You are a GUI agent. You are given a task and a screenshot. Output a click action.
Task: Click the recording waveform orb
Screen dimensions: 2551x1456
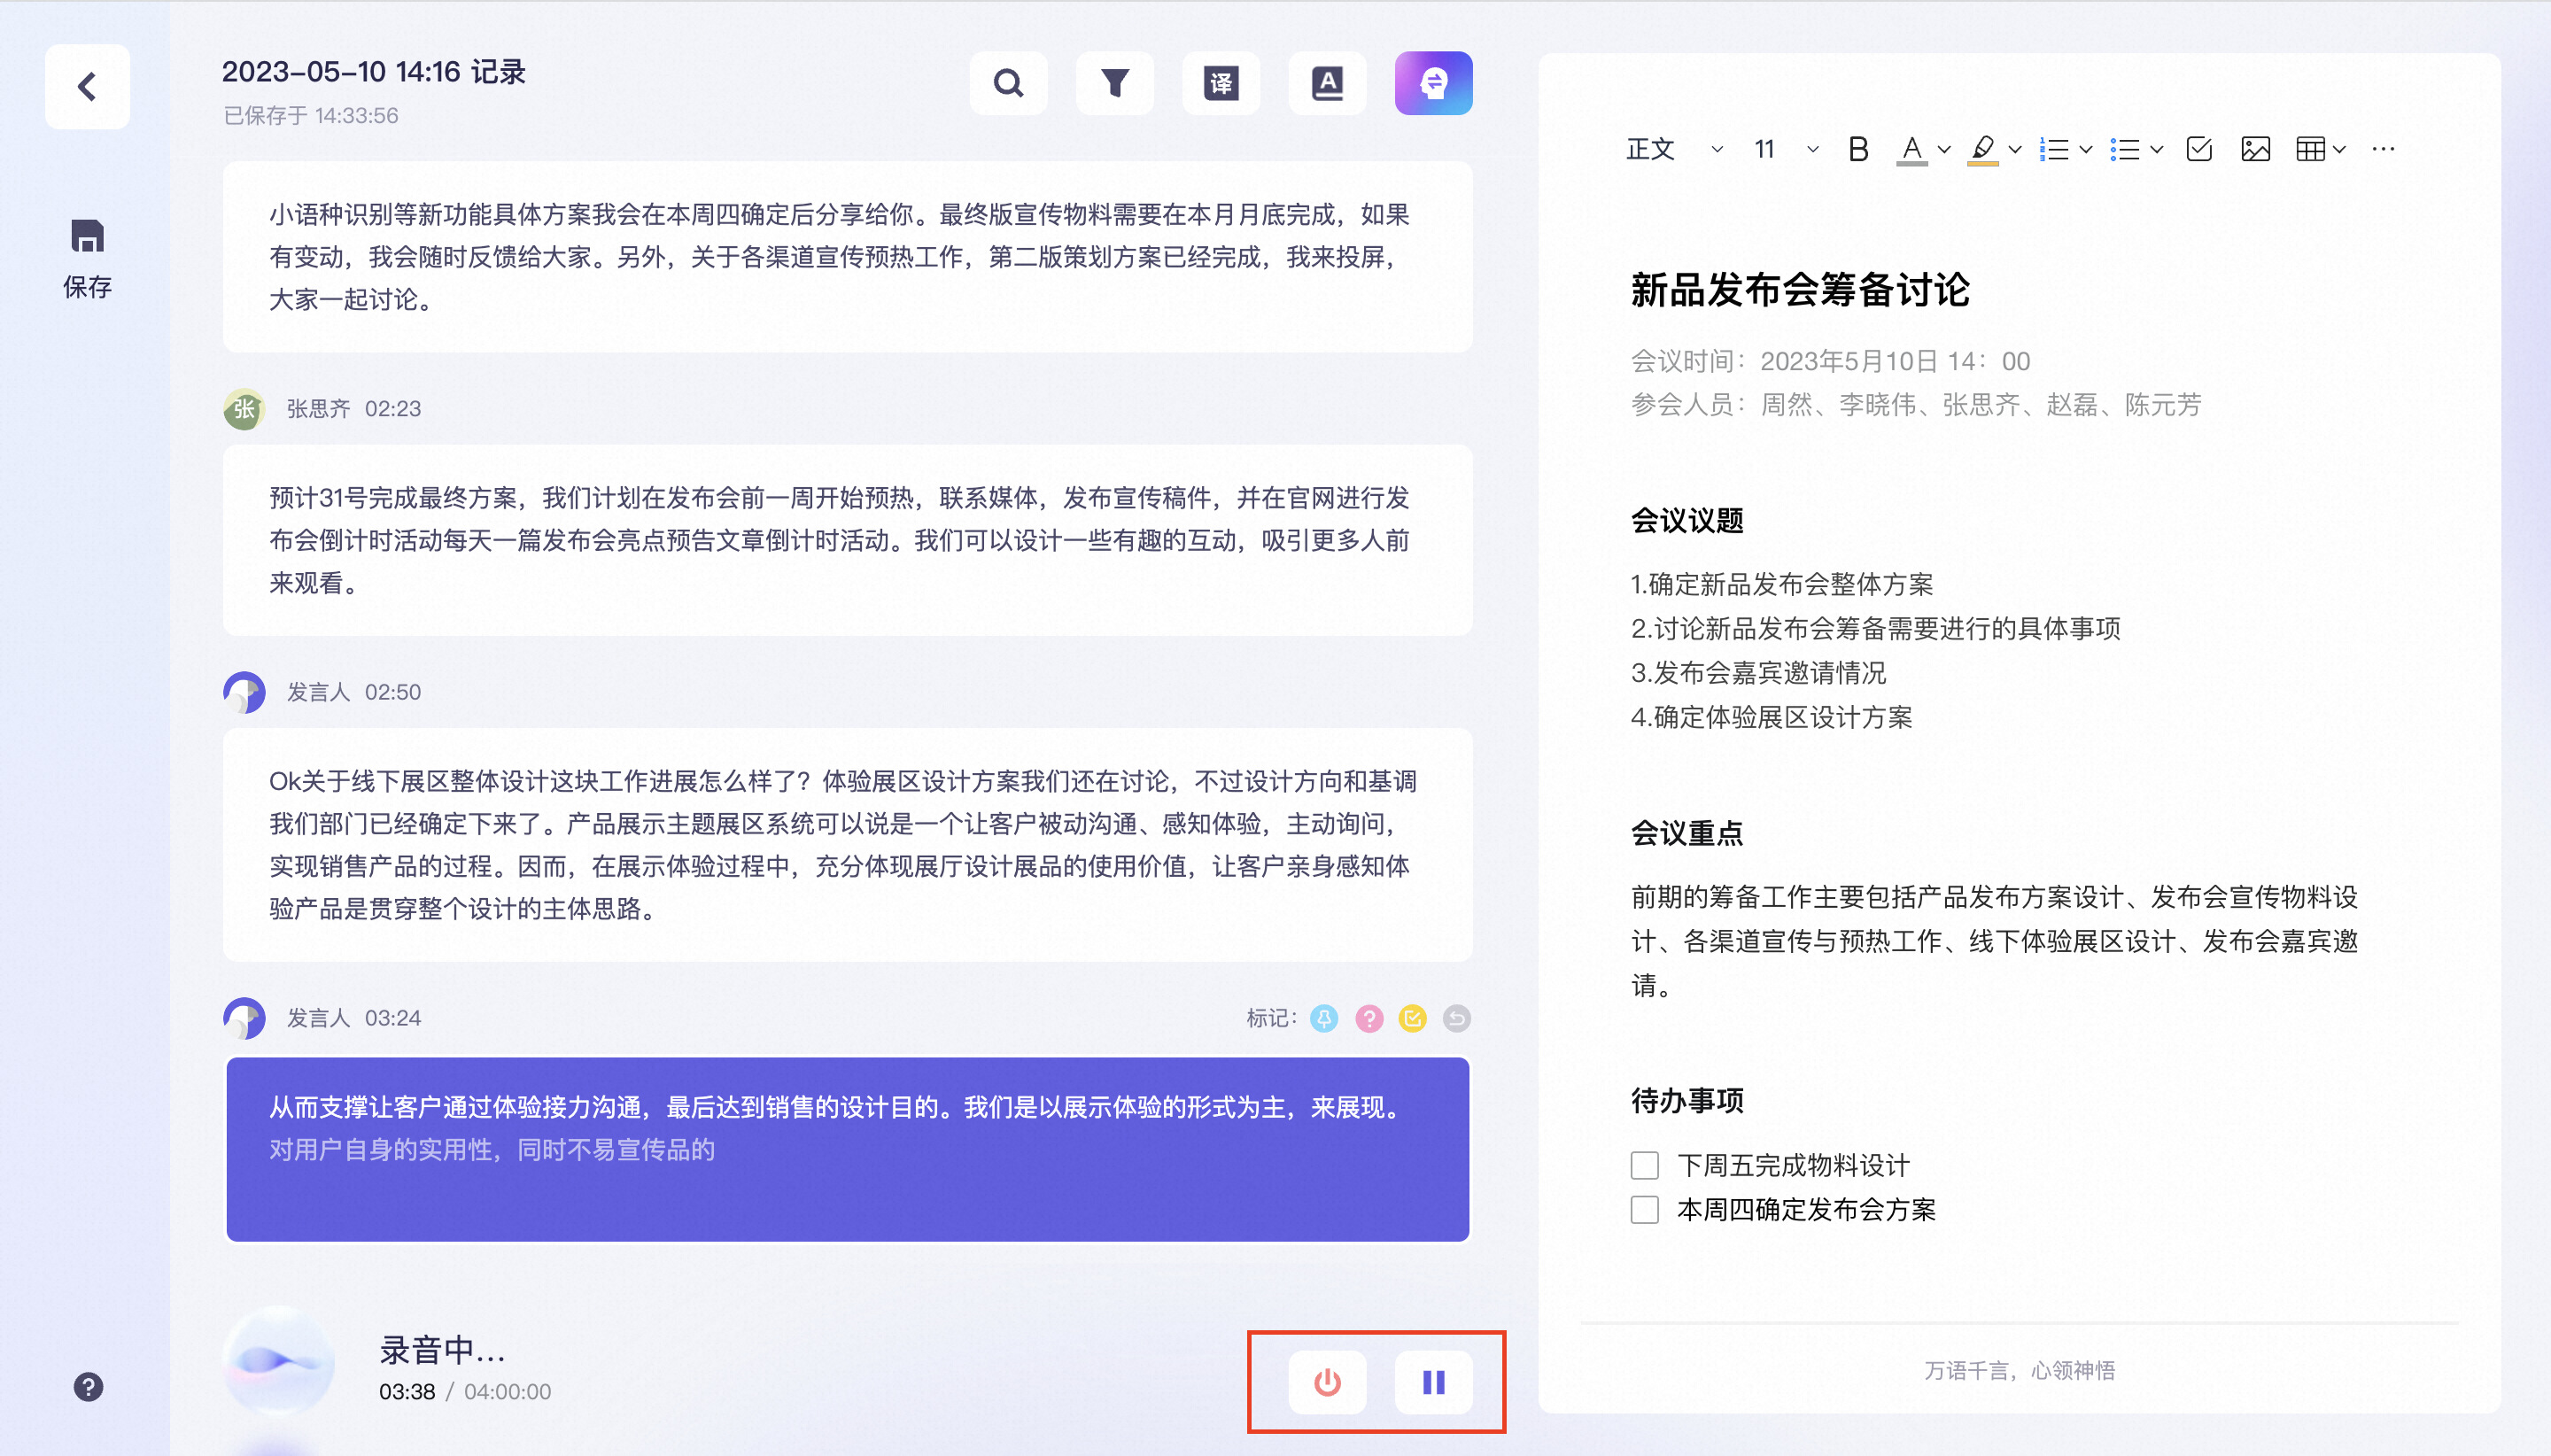coord(279,1360)
